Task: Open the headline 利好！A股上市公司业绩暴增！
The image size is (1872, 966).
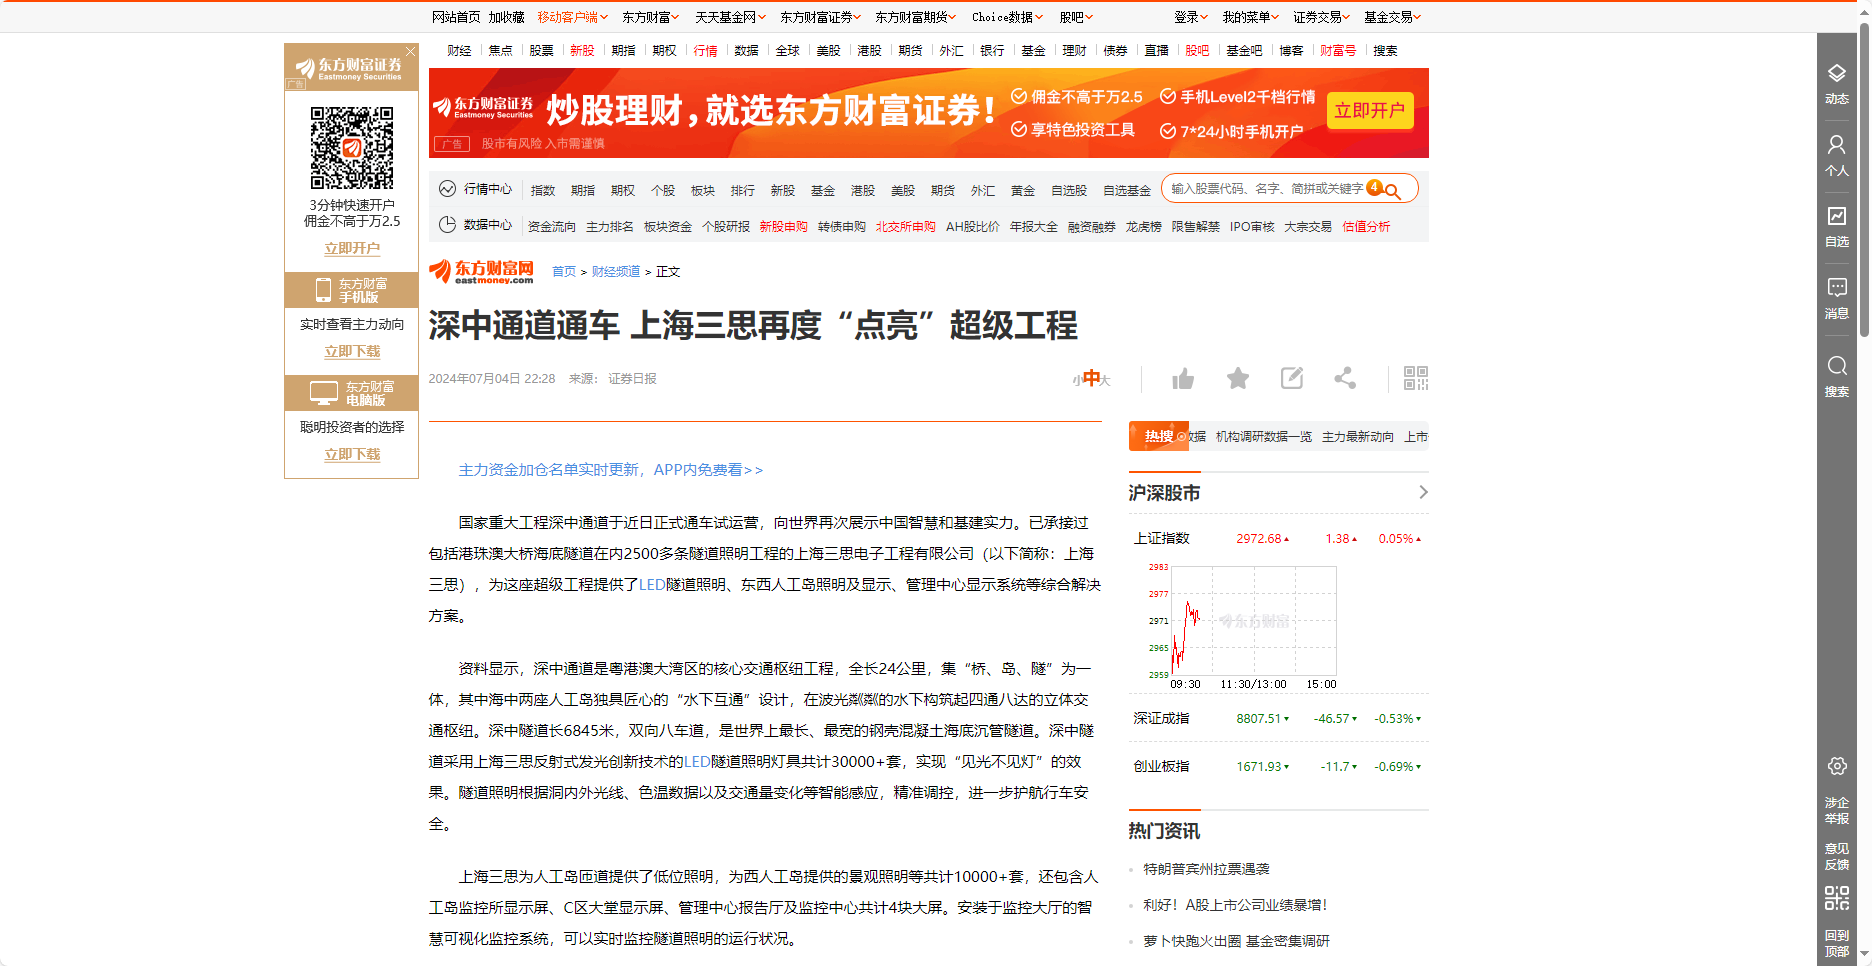Action: coord(1233,905)
